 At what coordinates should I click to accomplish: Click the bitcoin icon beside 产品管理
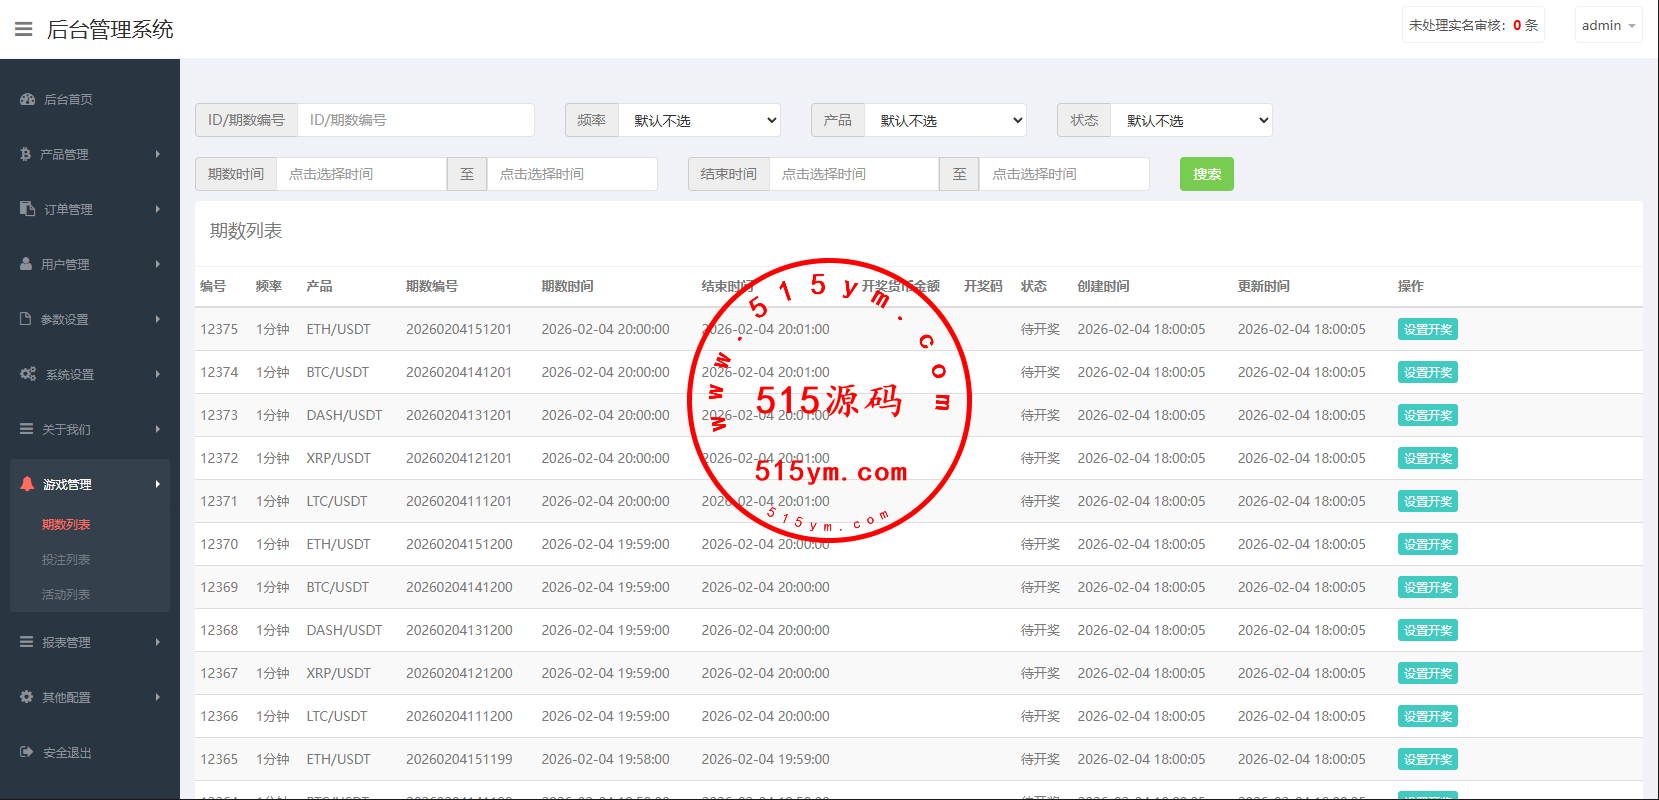click(25, 154)
